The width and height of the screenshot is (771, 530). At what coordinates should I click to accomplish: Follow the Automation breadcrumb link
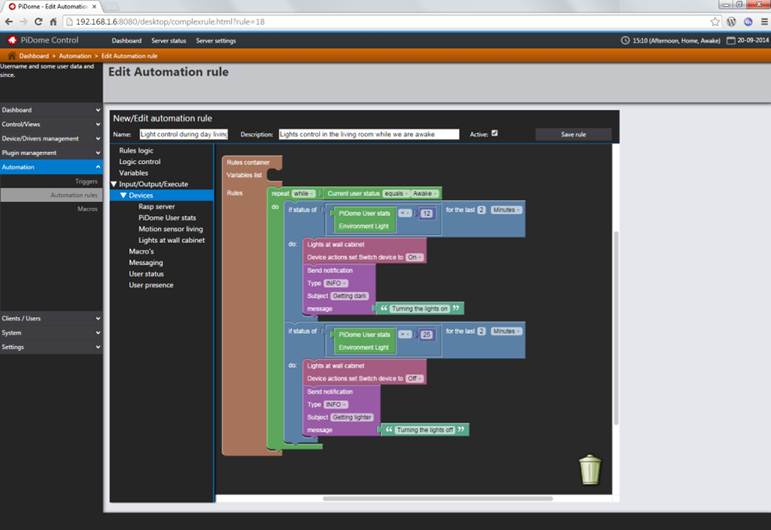point(75,56)
